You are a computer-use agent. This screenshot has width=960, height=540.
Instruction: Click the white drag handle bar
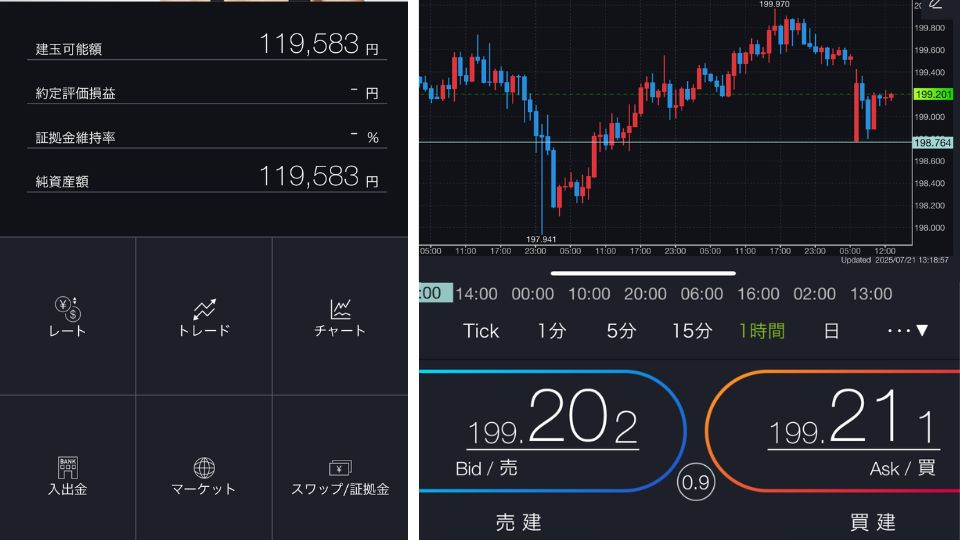(x=643, y=272)
